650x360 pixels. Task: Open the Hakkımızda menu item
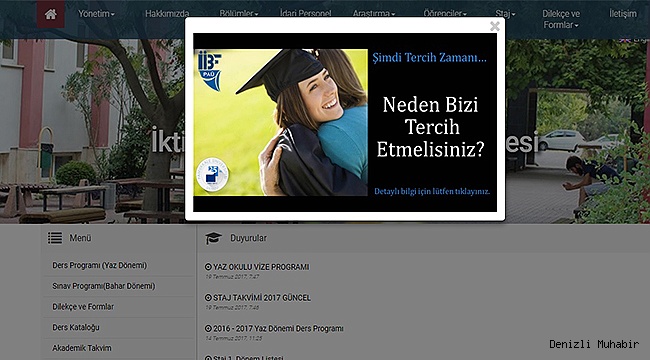(x=167, y=14)
